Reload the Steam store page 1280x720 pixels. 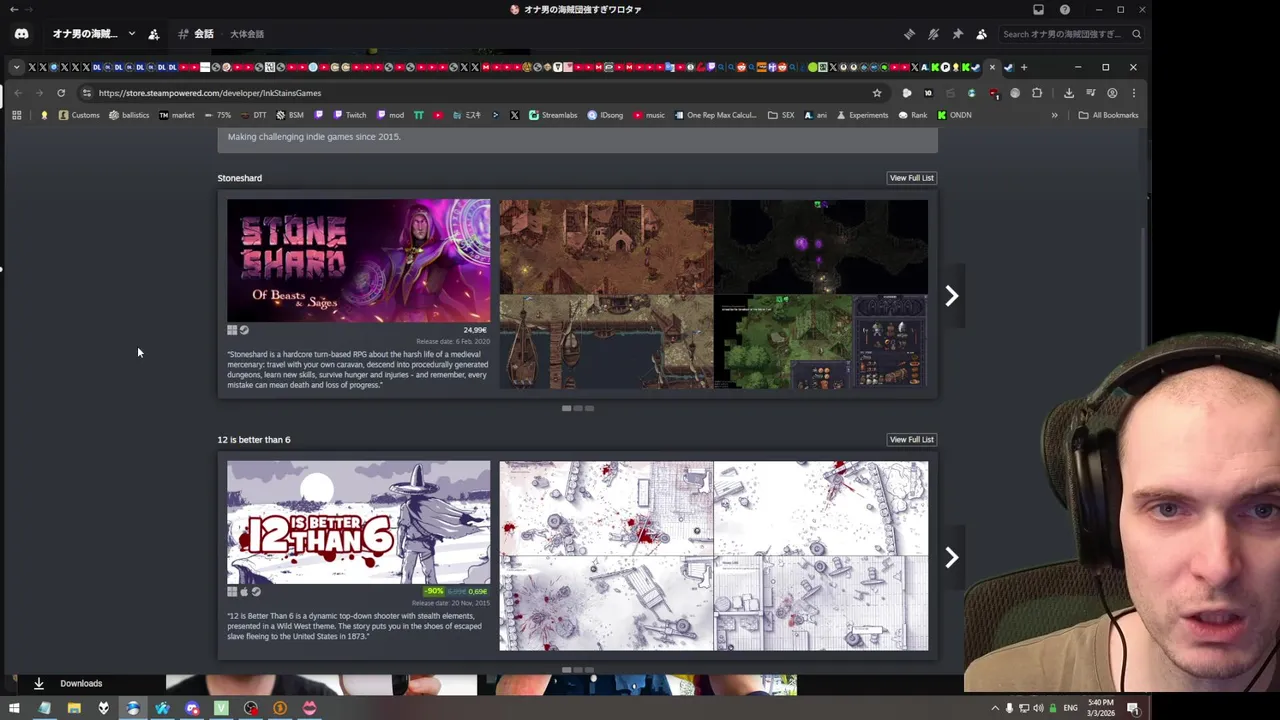click(61, 93)
